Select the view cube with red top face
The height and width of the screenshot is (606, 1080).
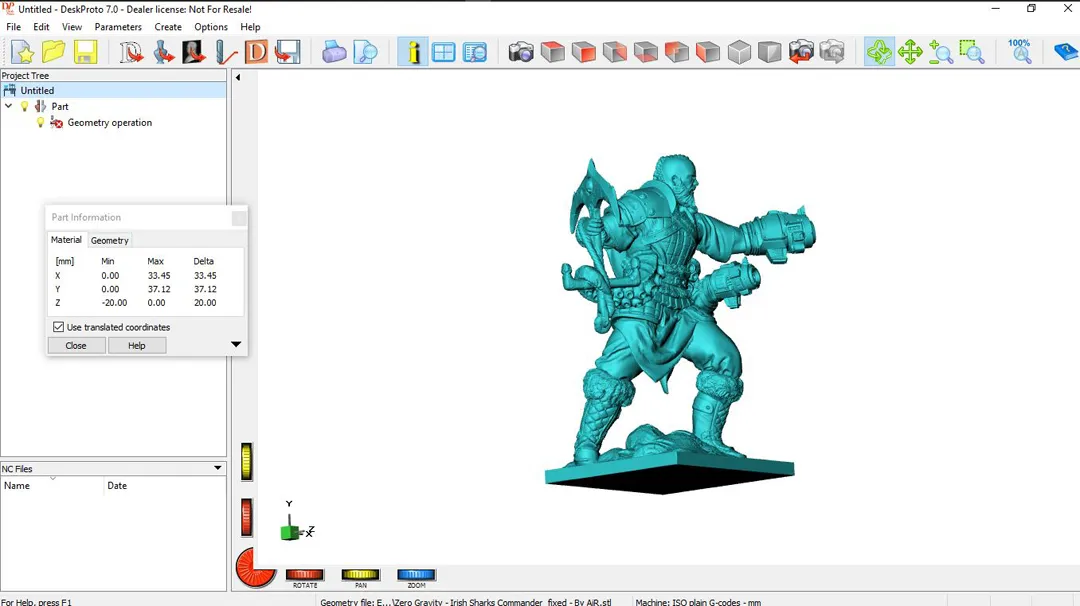(552, 52)
